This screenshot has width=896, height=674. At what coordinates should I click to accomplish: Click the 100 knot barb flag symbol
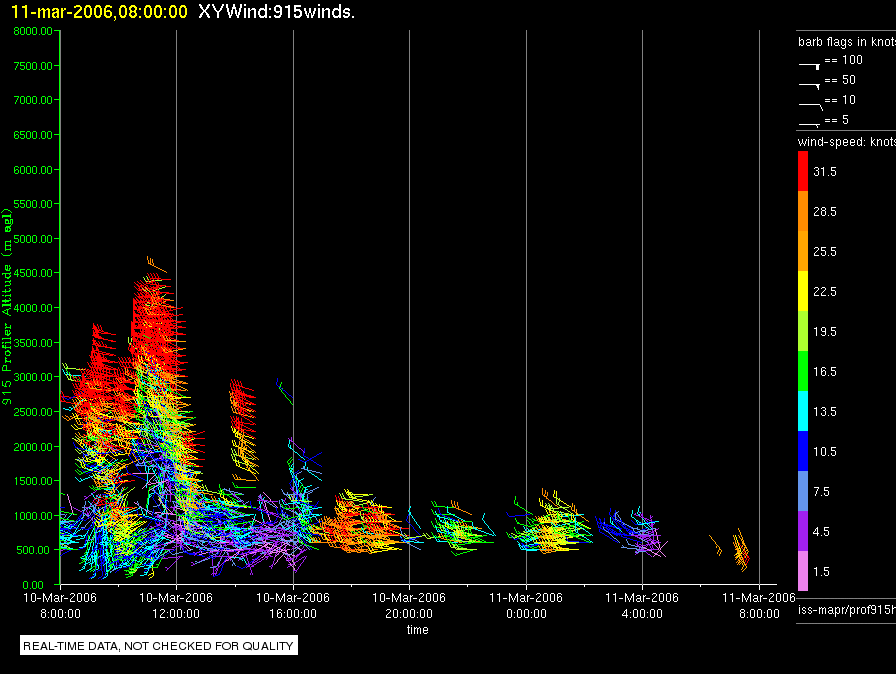click(x=810, y=66)
